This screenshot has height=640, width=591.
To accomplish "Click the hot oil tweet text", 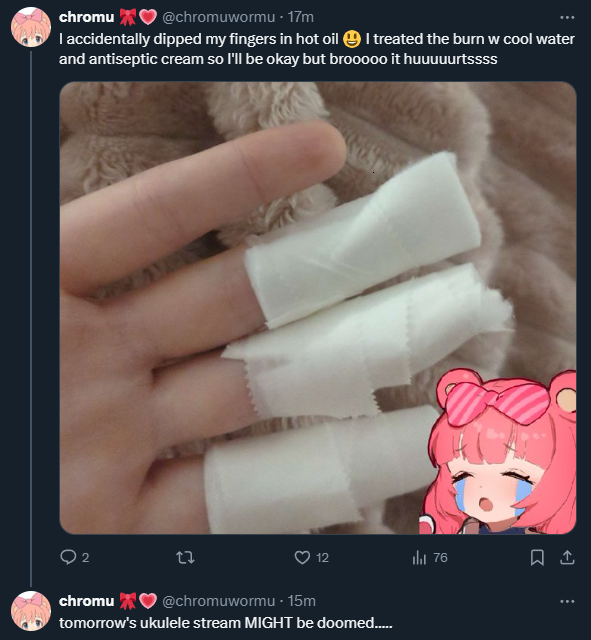I will coord(317,49).
